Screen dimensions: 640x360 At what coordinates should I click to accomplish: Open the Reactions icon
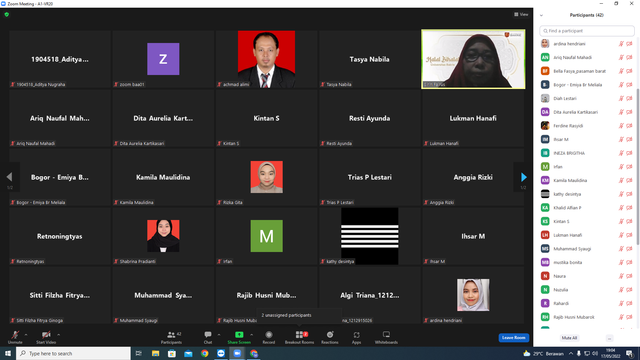click(x=330, y=335)
